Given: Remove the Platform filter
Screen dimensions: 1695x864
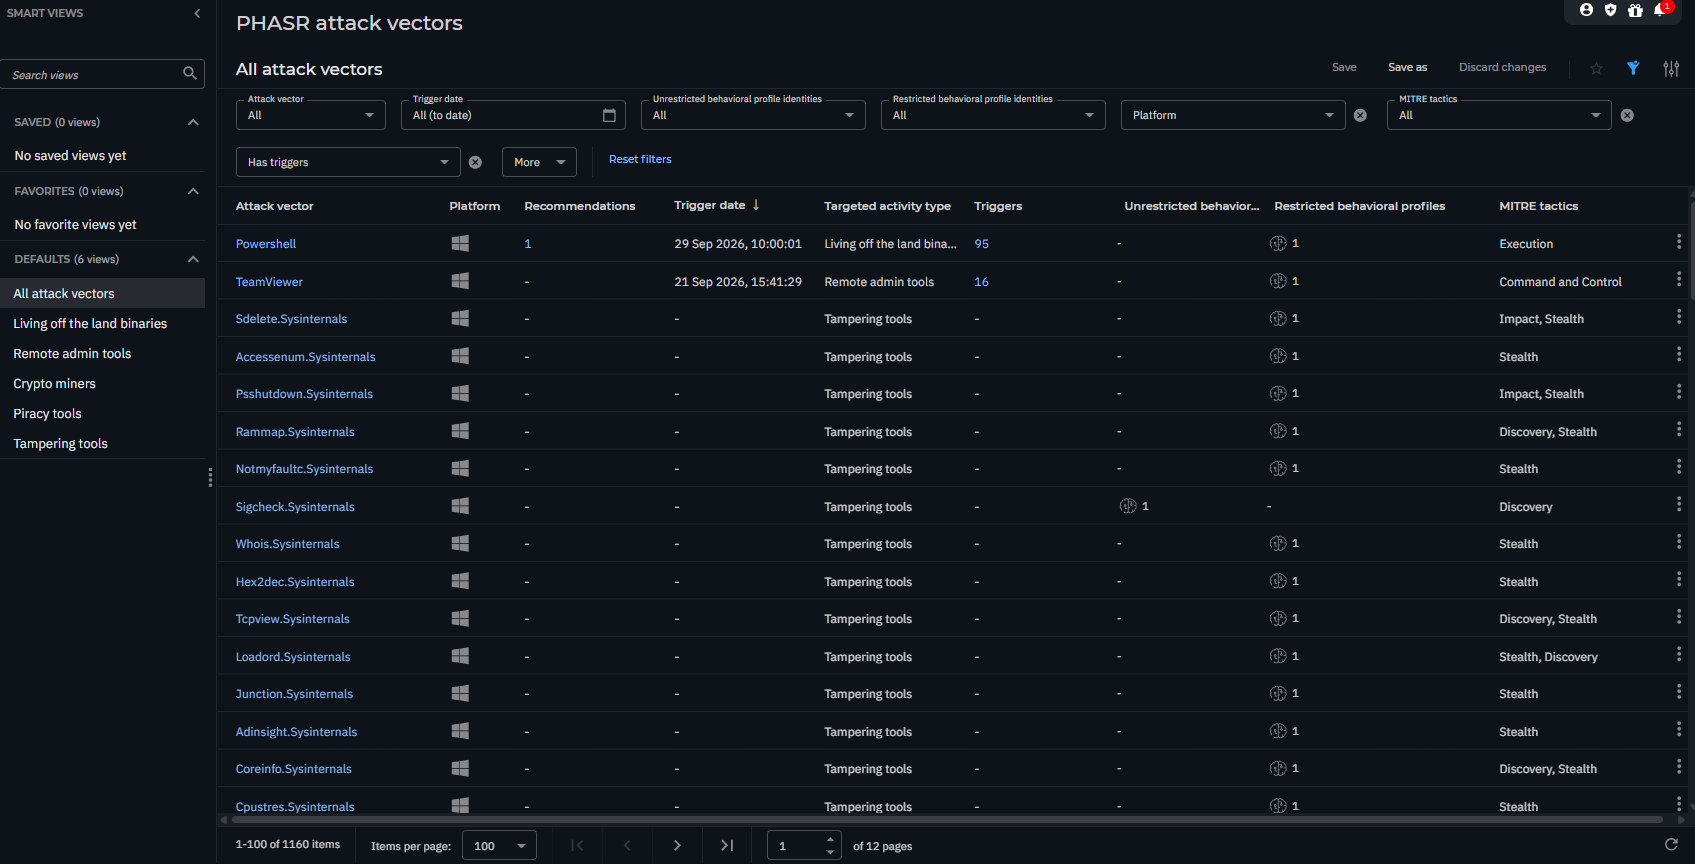Looking at the screenshot, I should (1360, 115).
